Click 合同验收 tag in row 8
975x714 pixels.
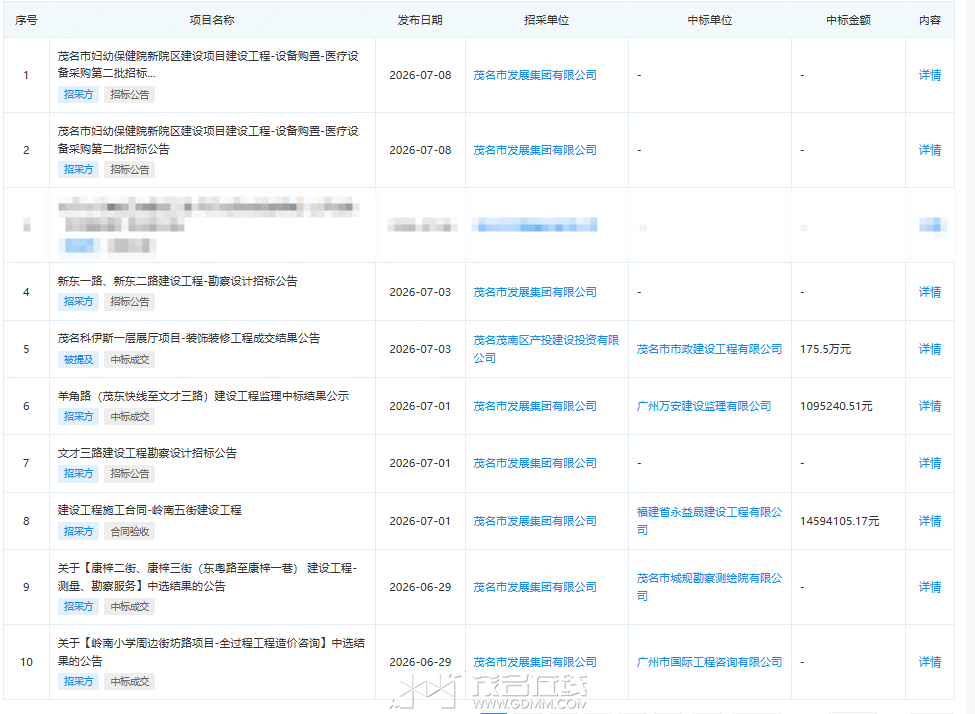tap(129, 532)
